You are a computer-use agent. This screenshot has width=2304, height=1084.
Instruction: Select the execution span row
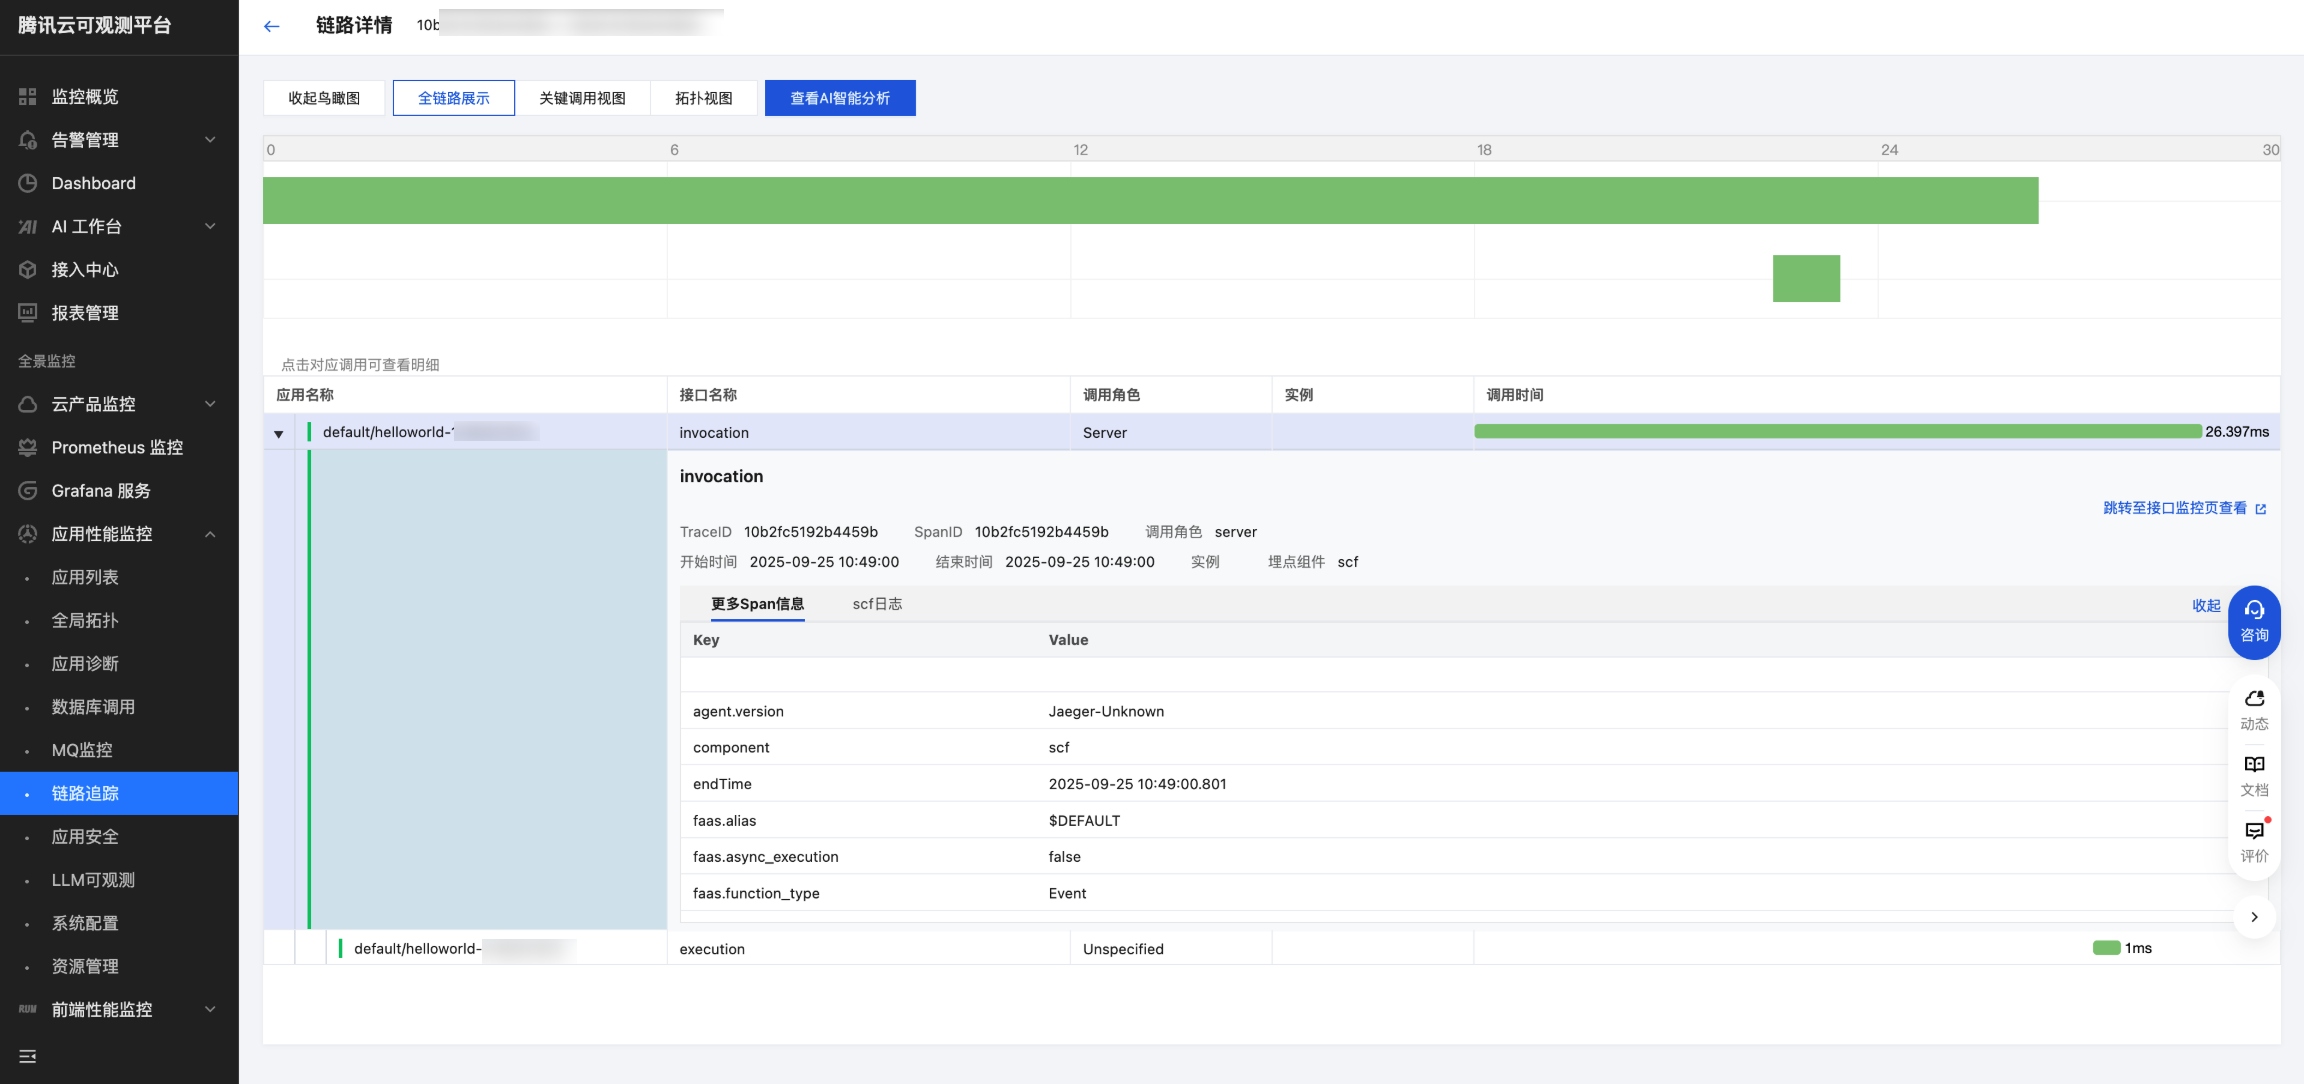(712, 949)
